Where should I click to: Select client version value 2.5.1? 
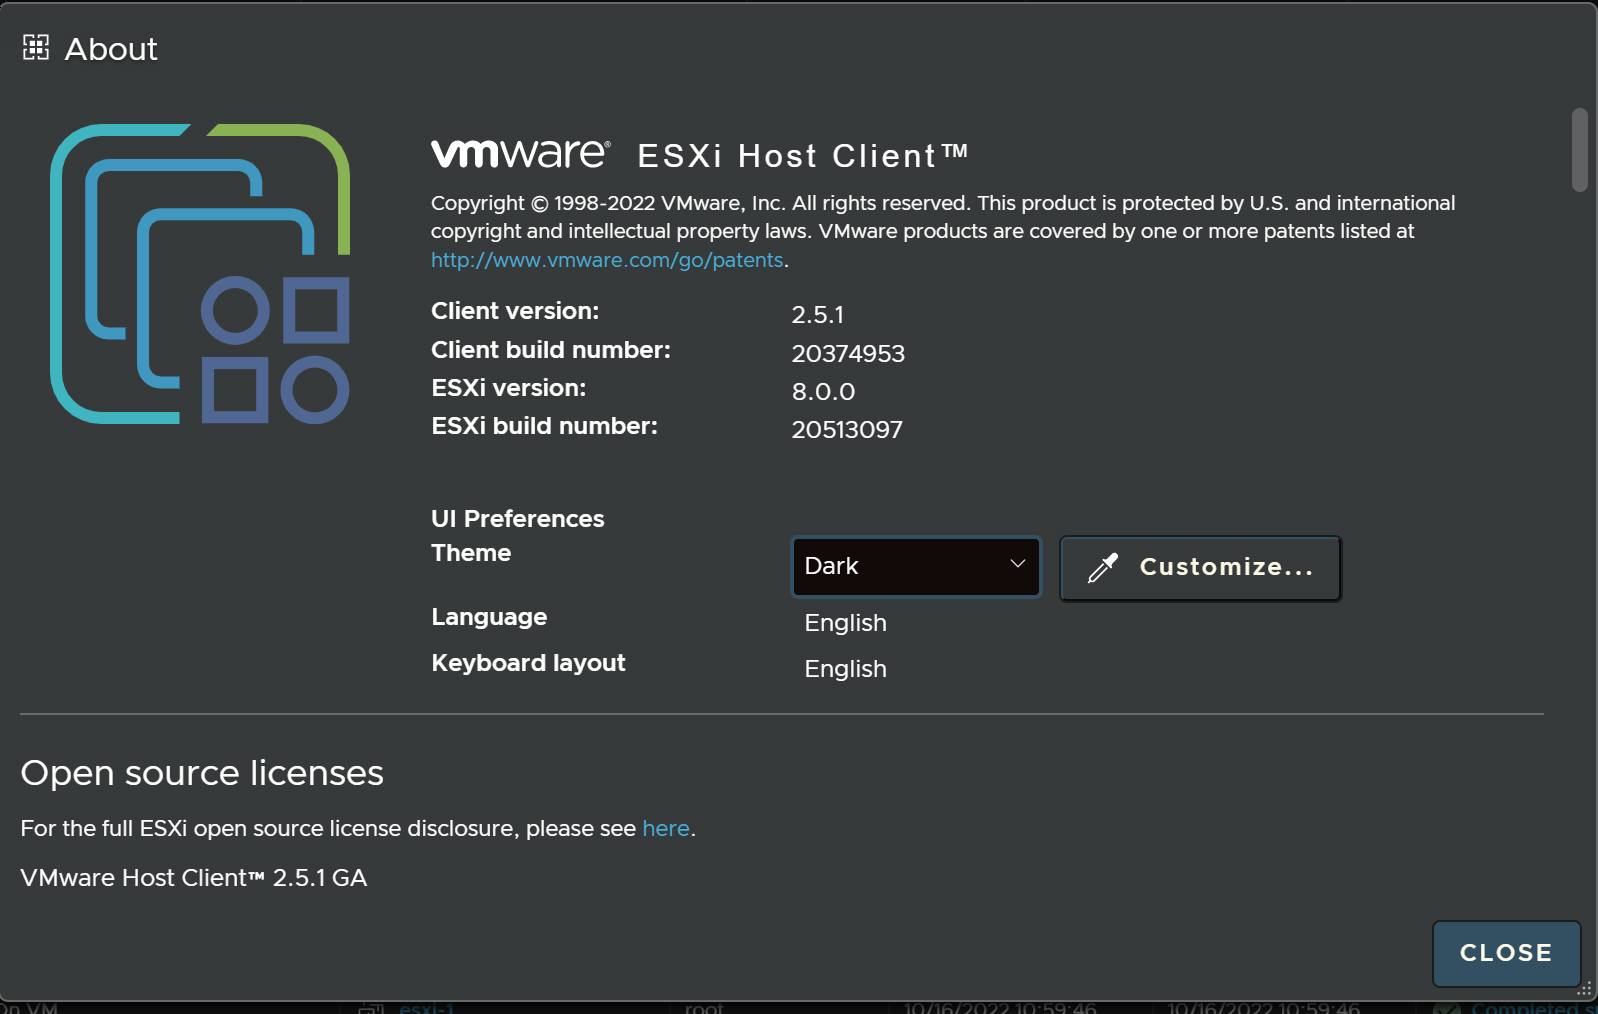click(x=818, y=315)
